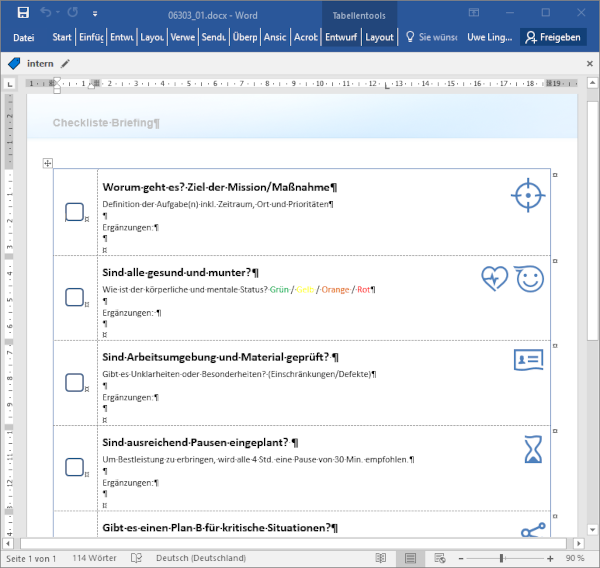The height and width of the screenshot is (568, 600).
Task: Click the crosshair target icon in the table
Action: [528, 195]
